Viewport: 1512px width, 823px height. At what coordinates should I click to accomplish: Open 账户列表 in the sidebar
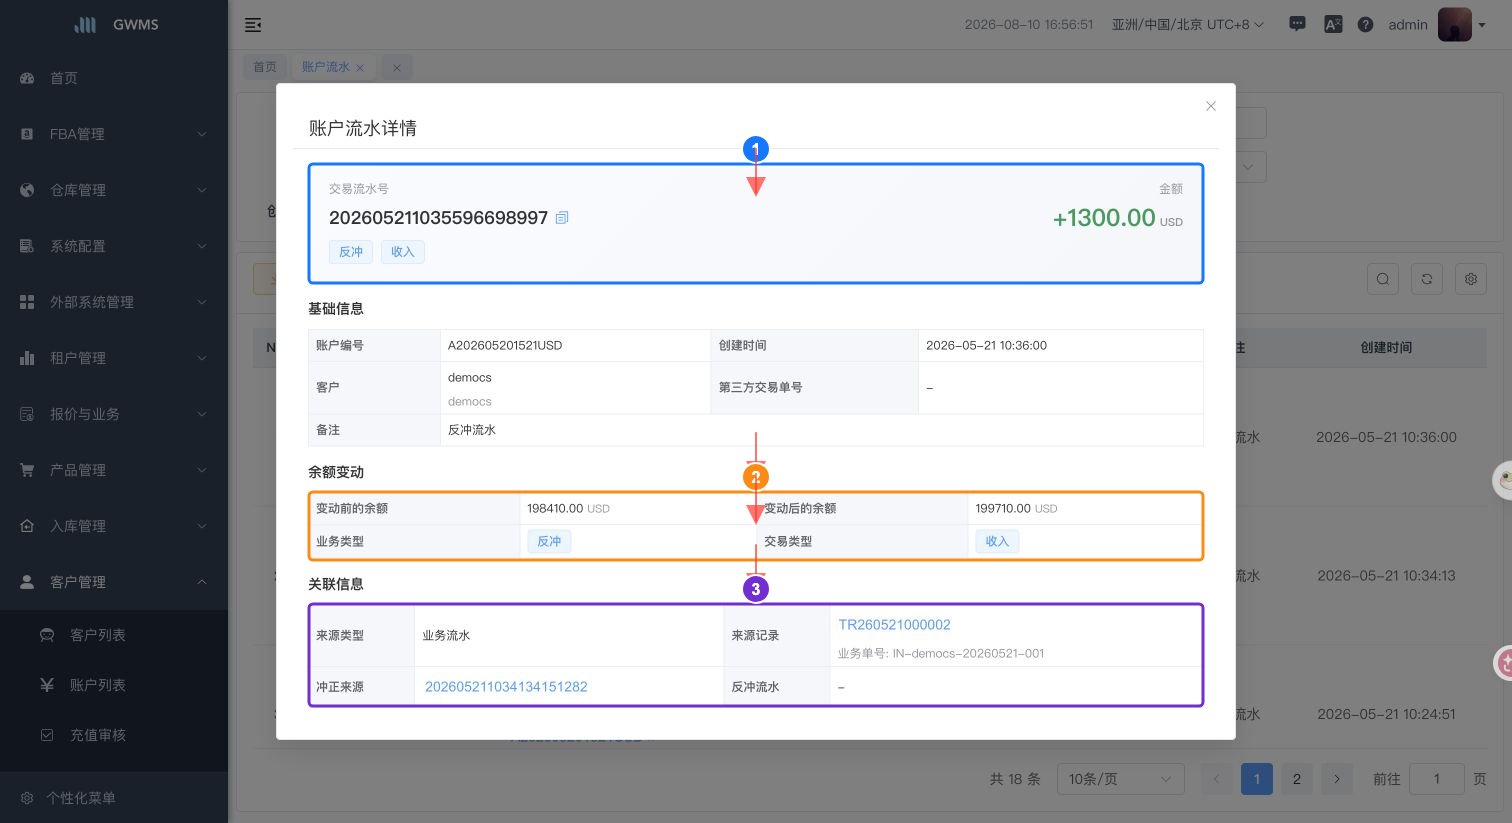click(114, 685)
